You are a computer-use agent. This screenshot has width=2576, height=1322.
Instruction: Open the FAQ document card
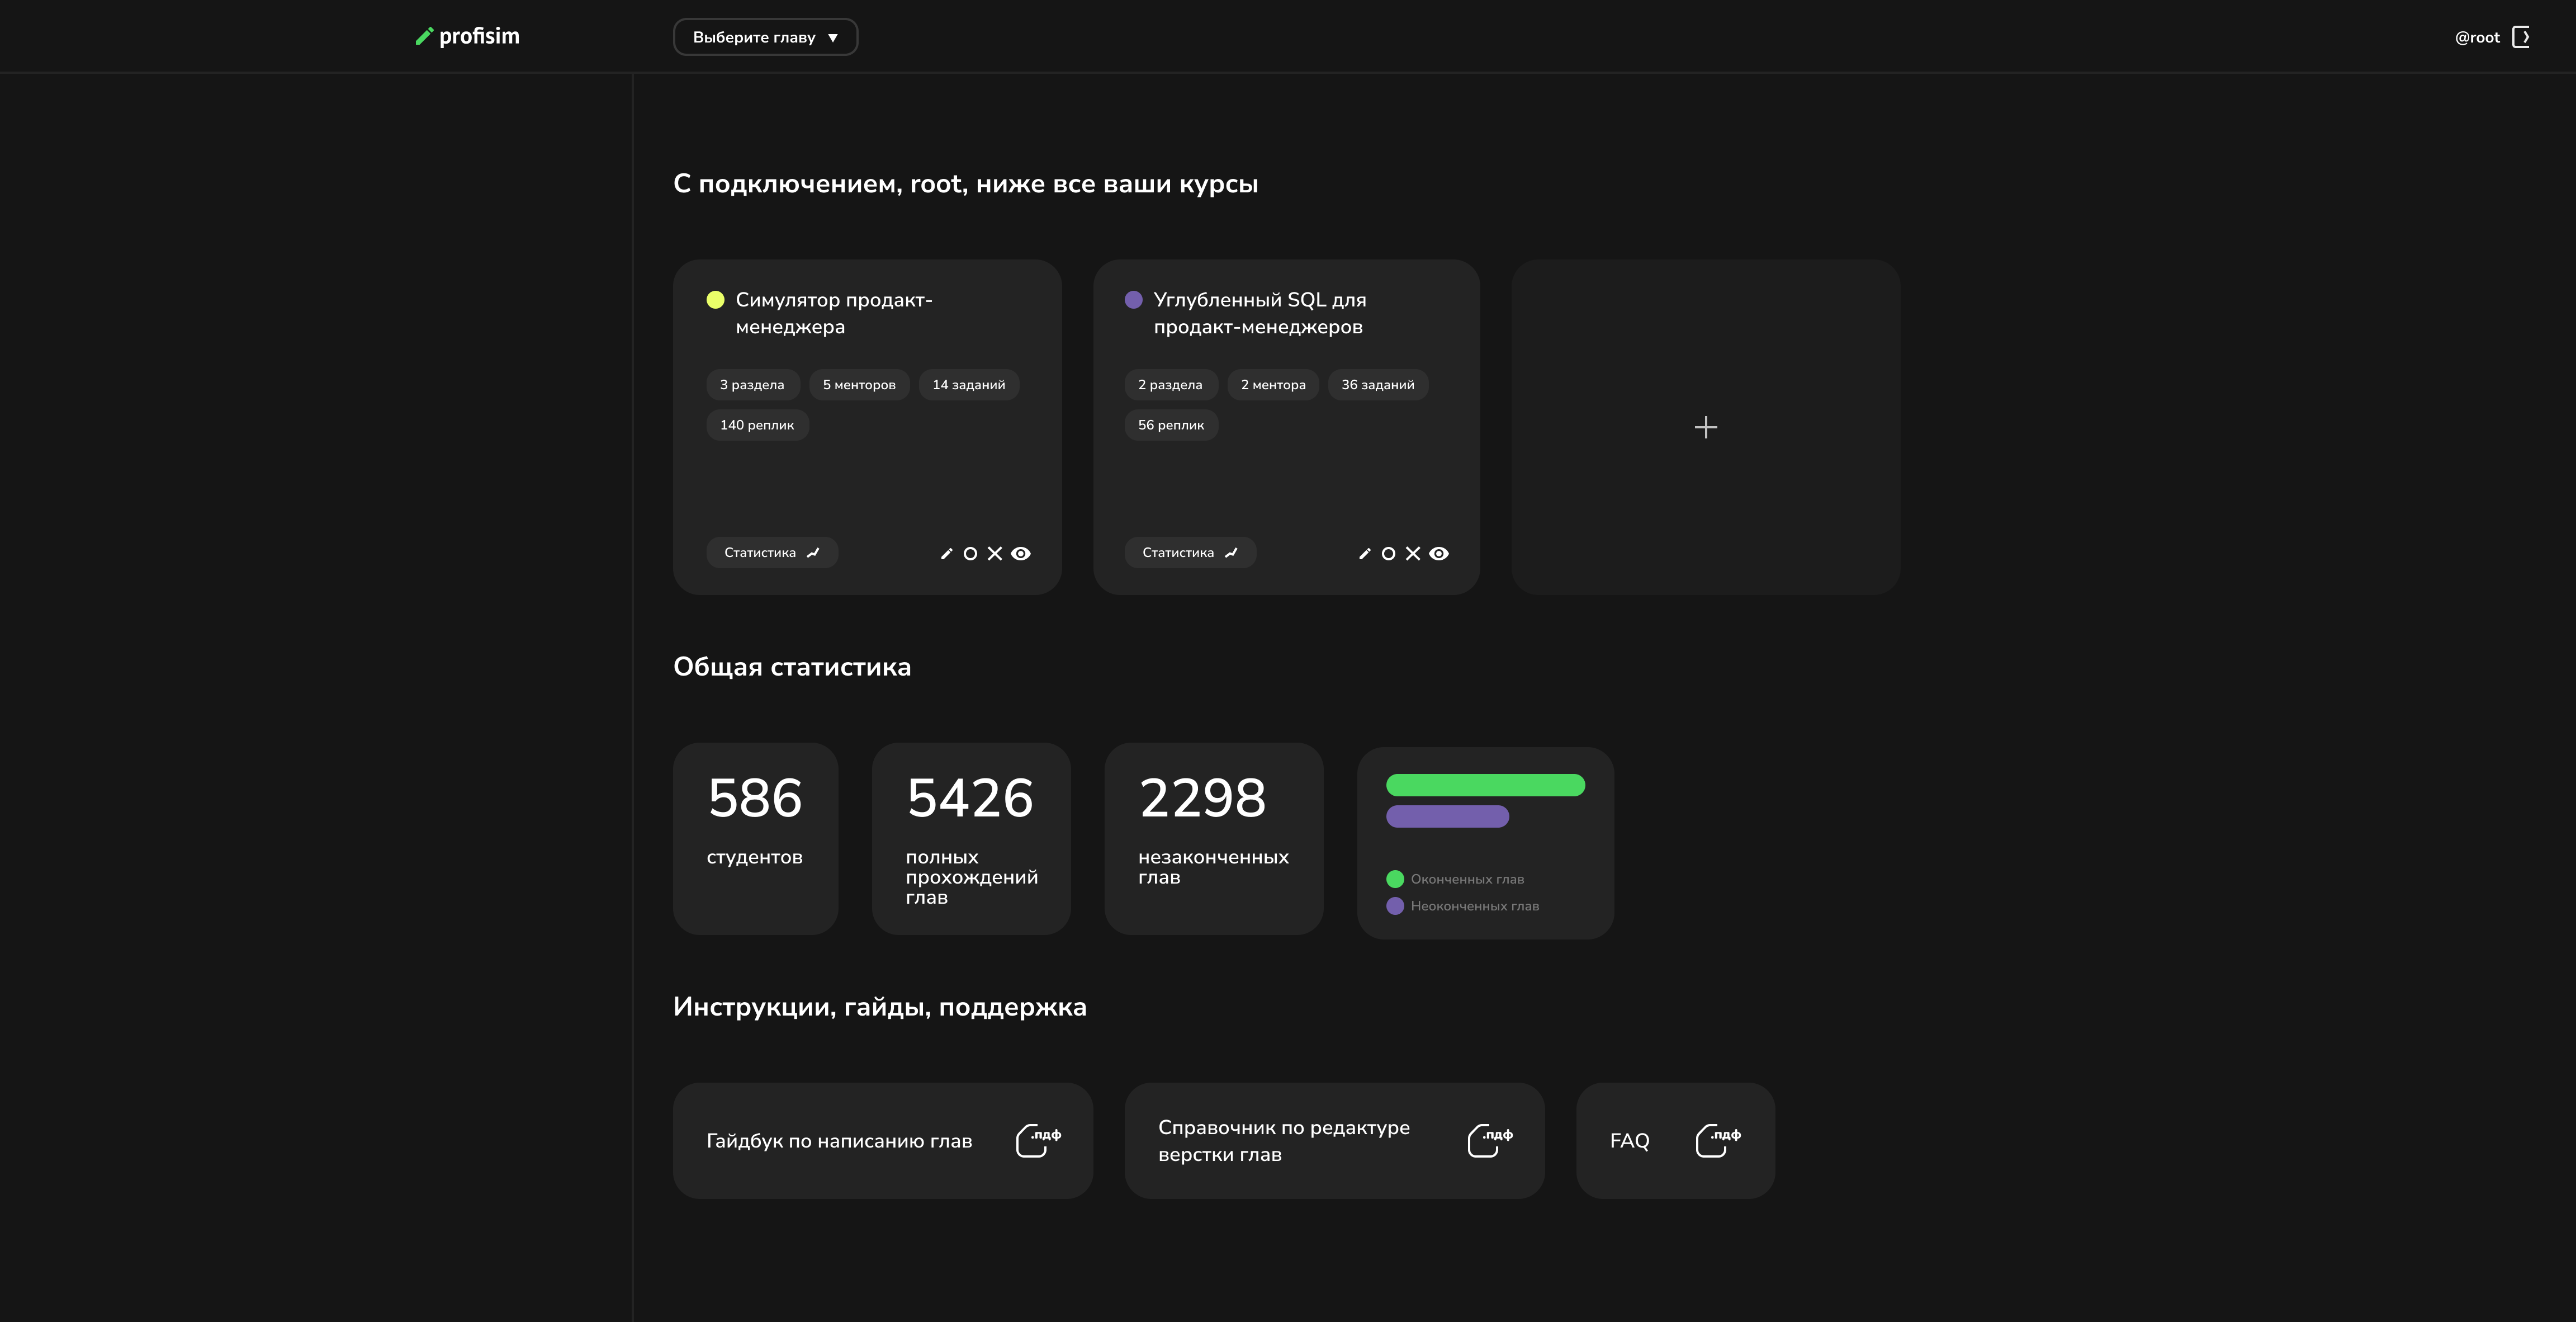[x=1675, y=1140]
